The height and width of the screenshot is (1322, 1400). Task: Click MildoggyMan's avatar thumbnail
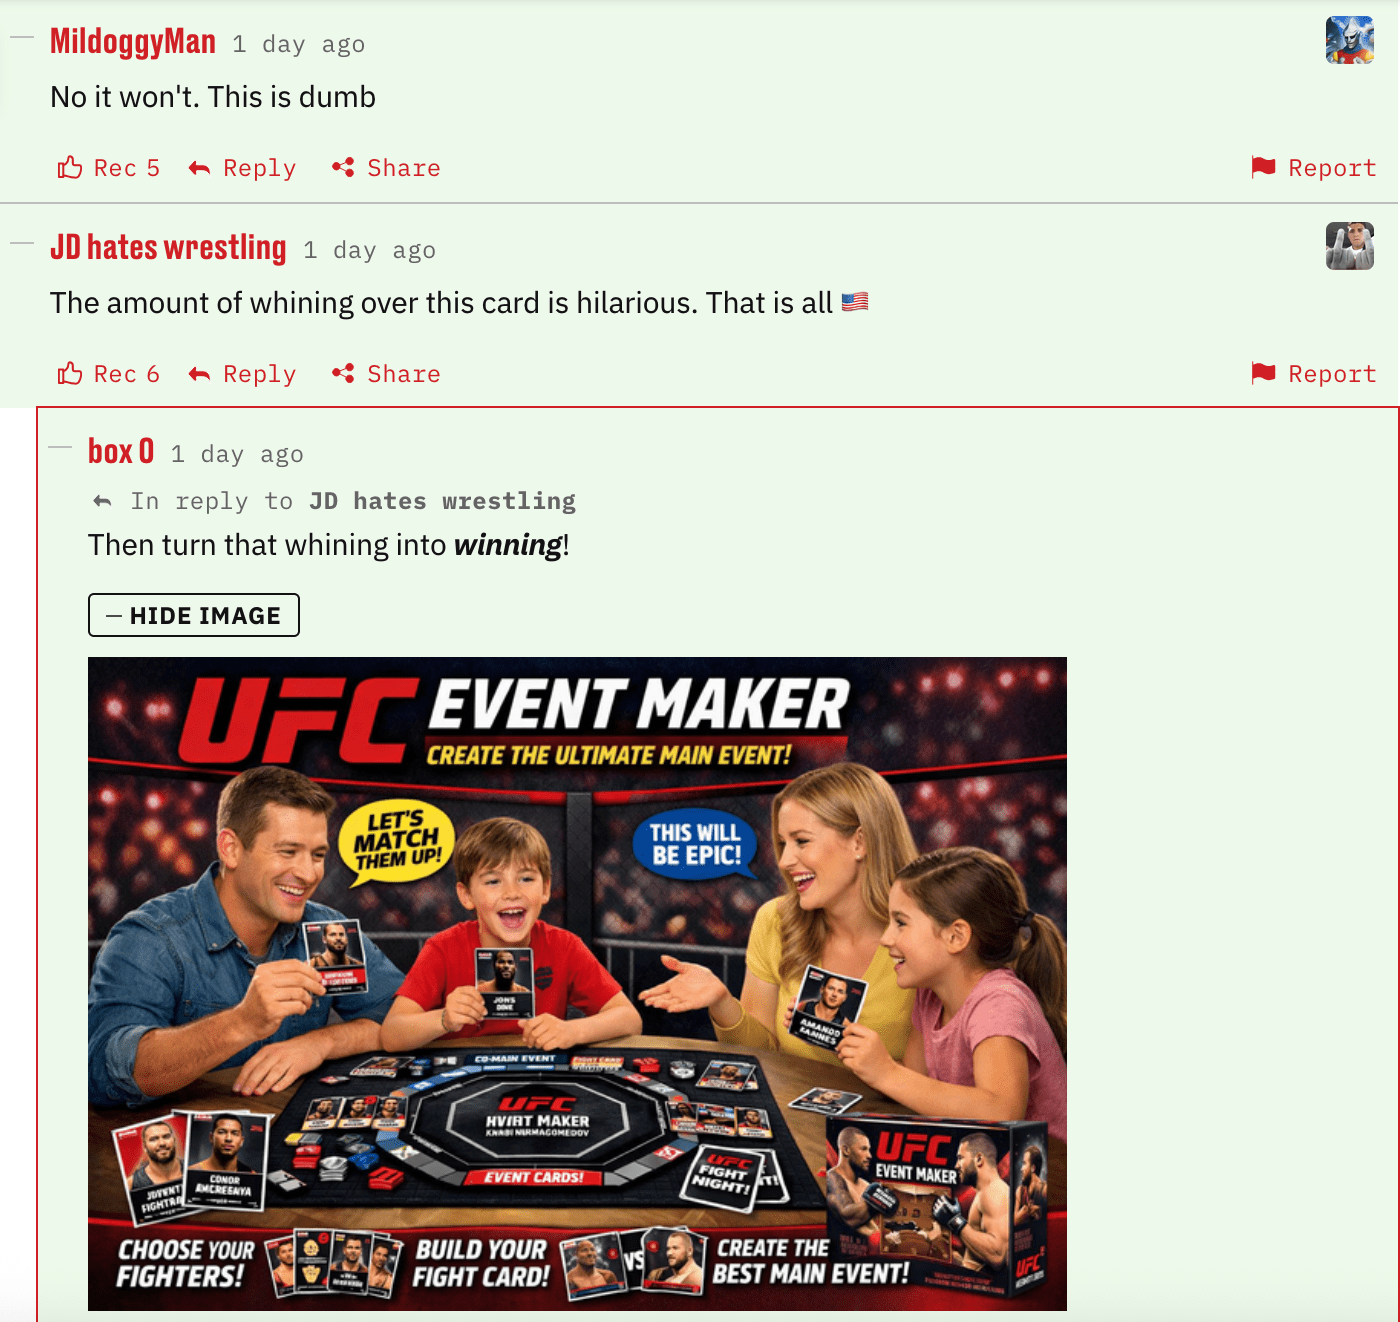tap(1350, 40)
